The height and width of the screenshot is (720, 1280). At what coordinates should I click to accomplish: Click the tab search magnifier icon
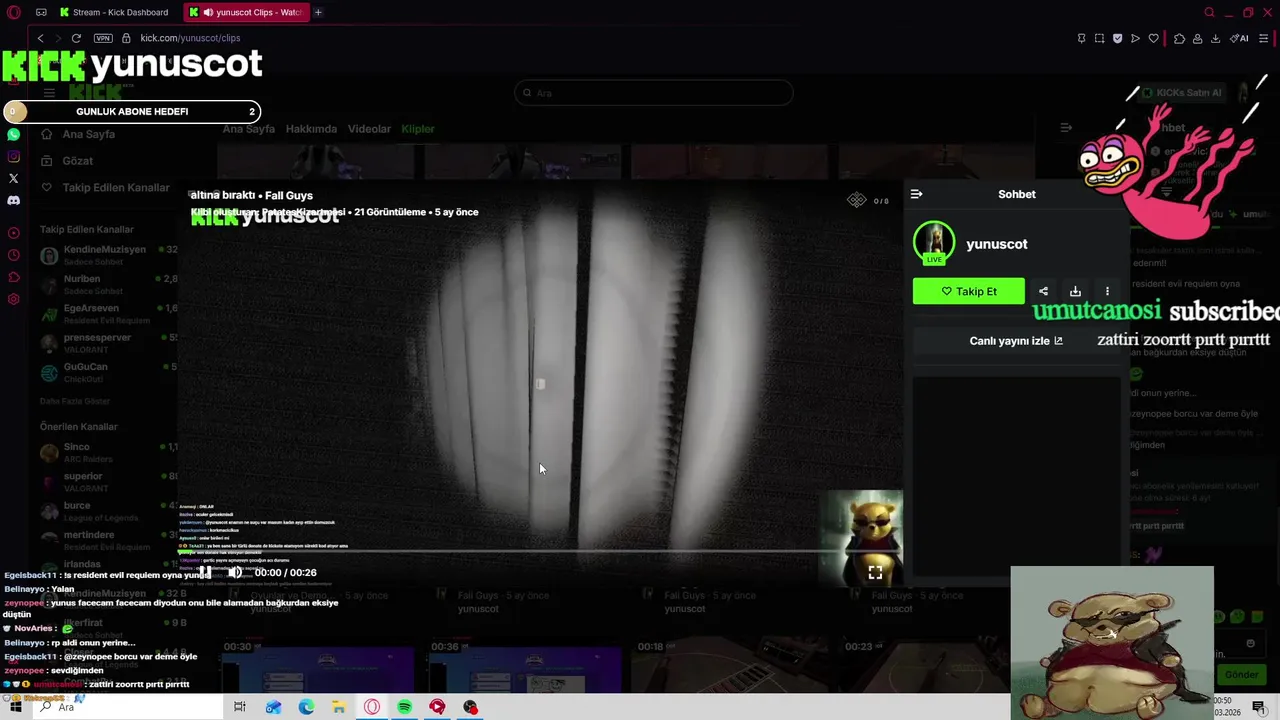click(1209, 12)
